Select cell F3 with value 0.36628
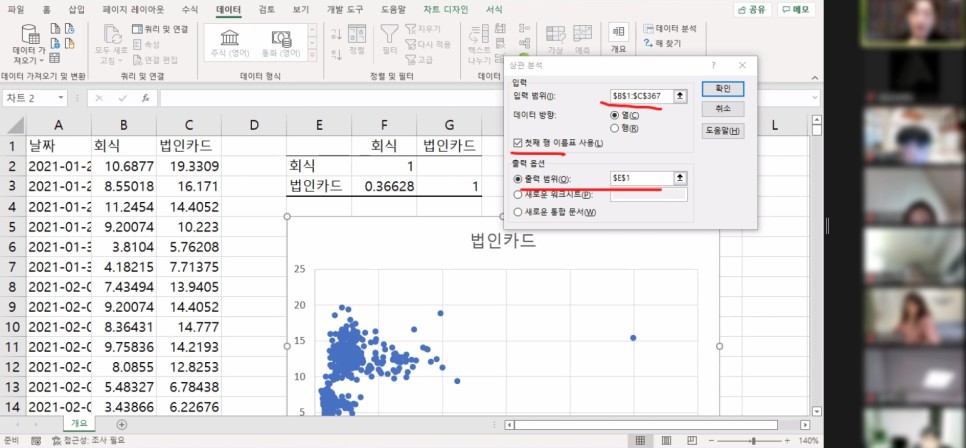 pos(384,186)
